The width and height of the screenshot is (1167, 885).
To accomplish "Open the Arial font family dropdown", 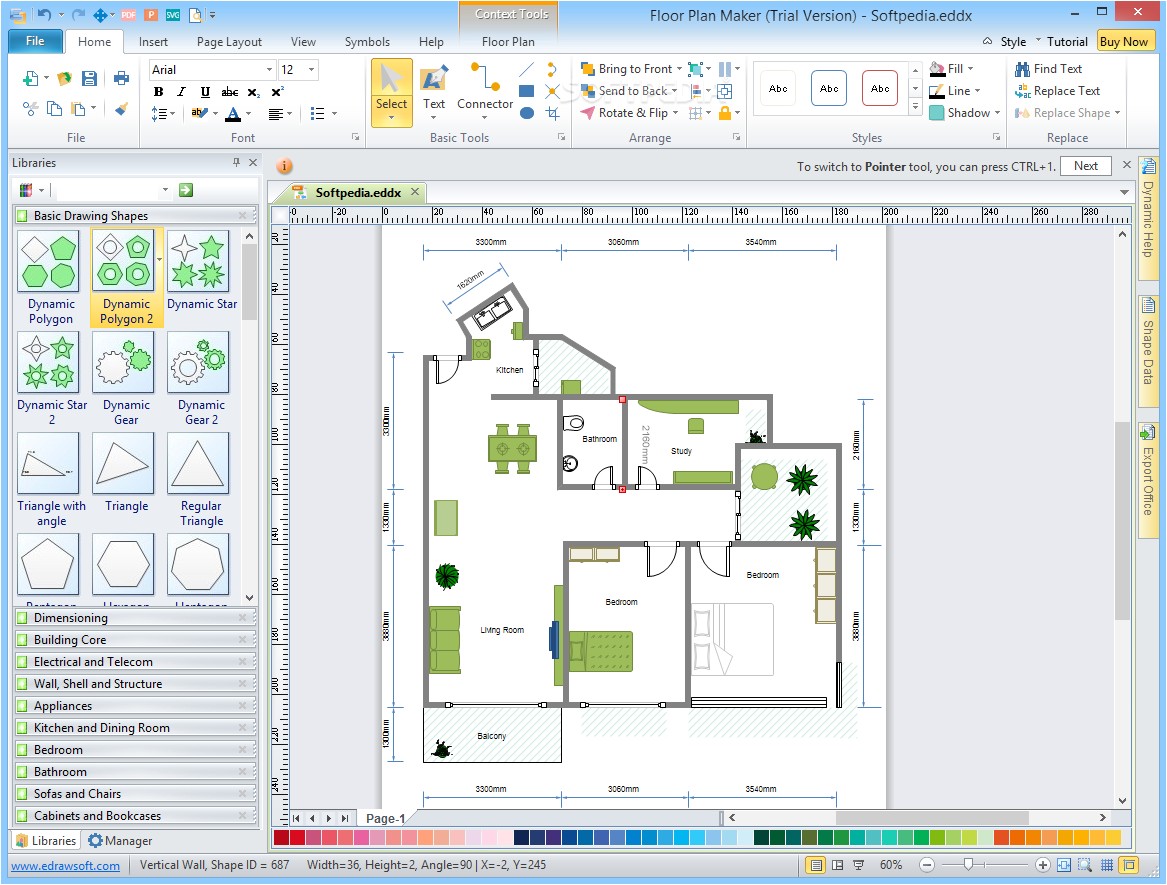I will click(268, 69).
